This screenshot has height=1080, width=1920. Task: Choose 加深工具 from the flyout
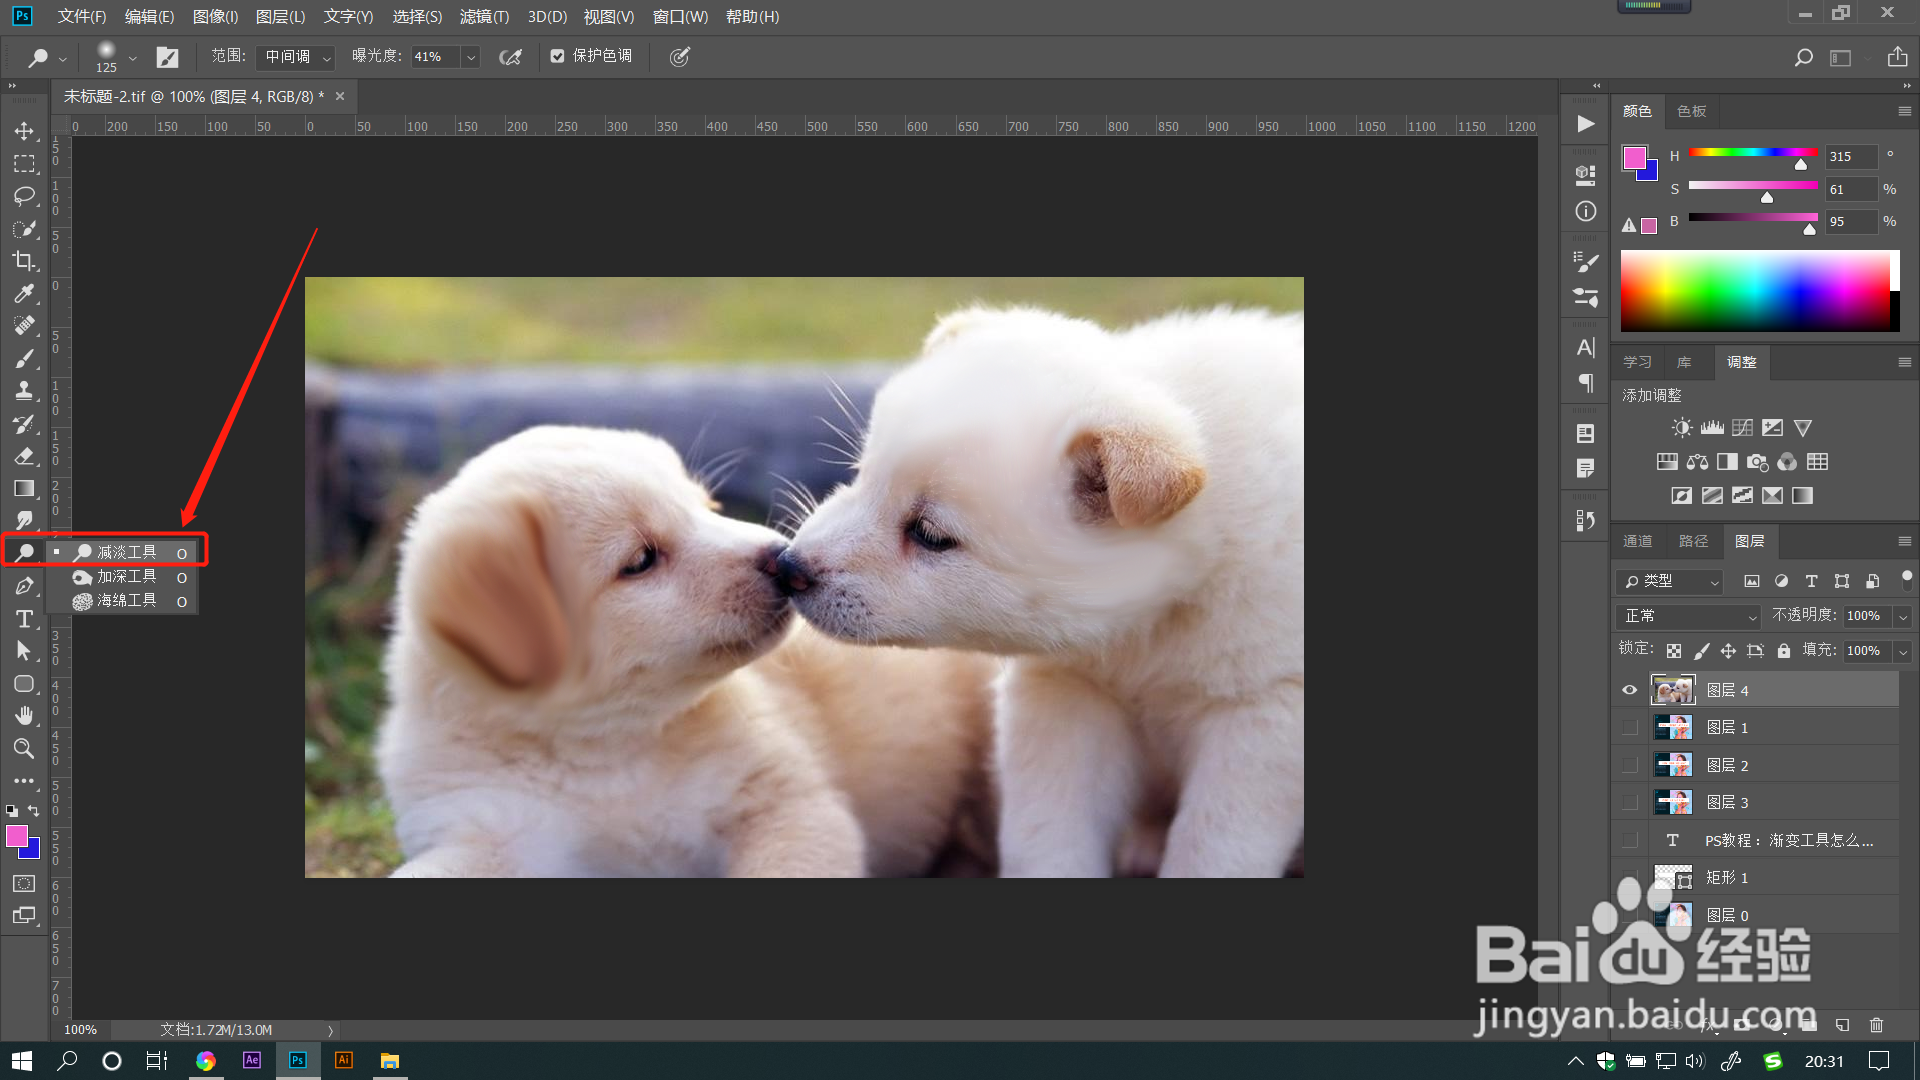point(128,577)
